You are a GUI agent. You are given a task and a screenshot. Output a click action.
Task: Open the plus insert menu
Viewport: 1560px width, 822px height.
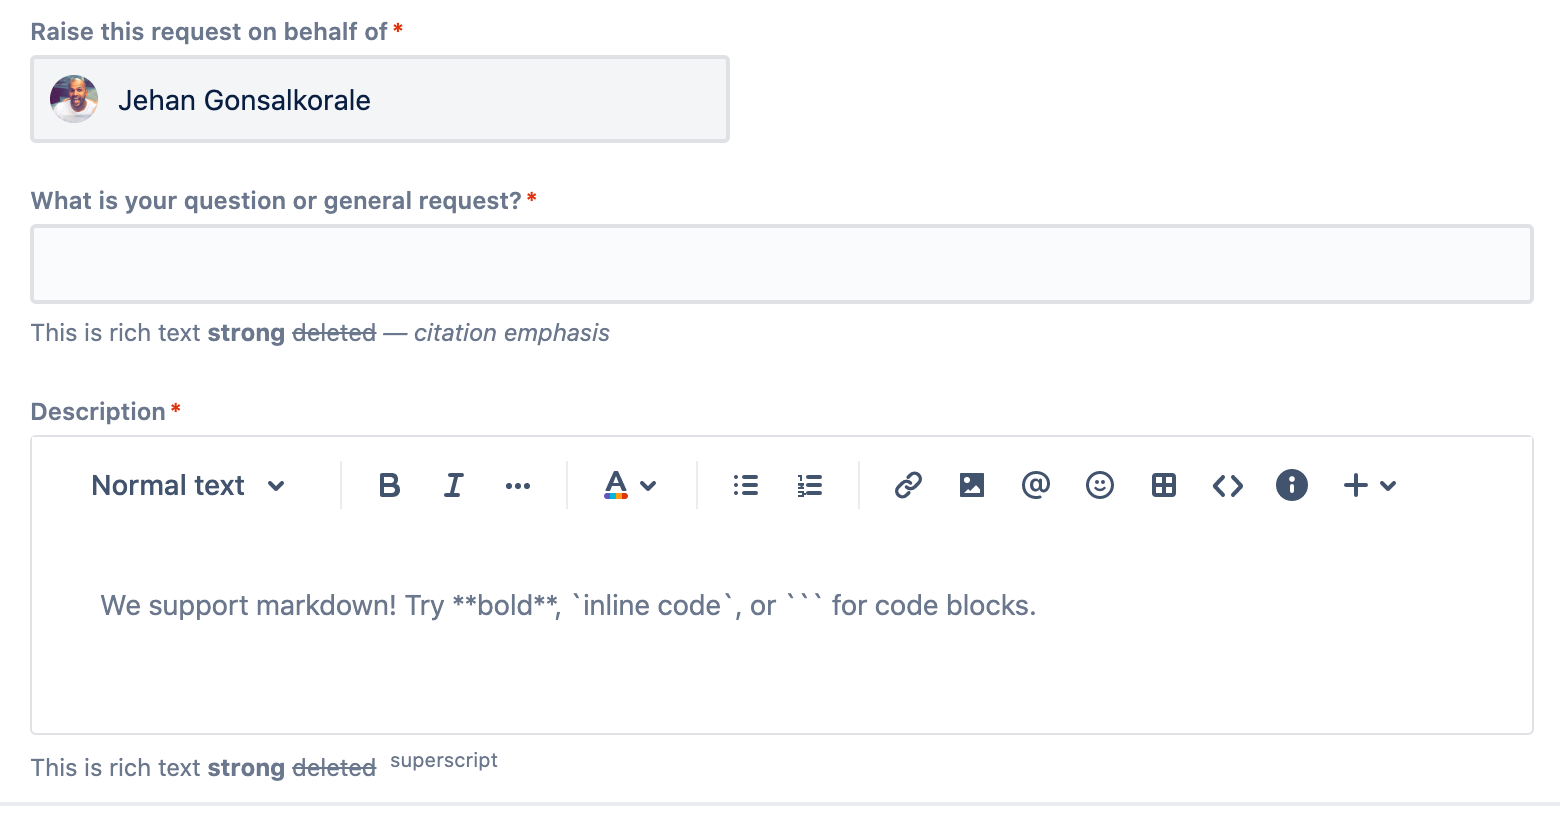(1369, 486)
